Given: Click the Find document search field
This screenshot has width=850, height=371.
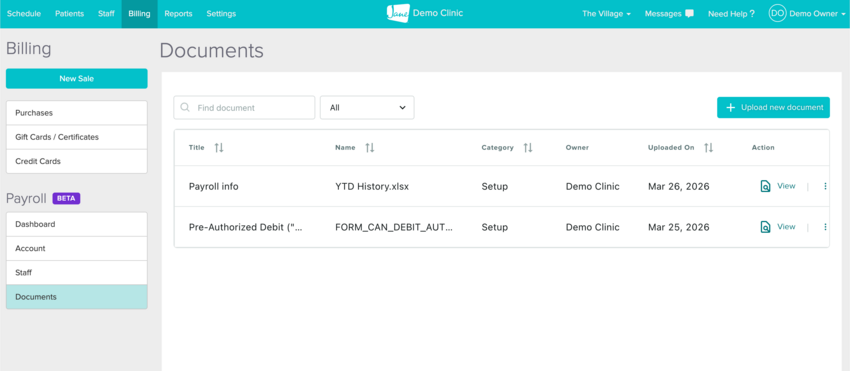Looking at the screenshot, I should click(x=244, y=107).
